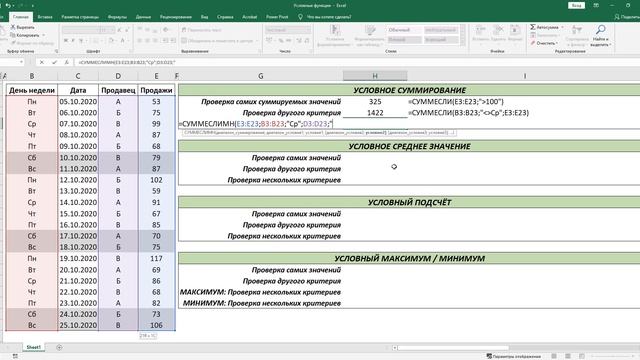Open the number format combo box
Viewport: 640px width, 360px height.
click(288, 30)
